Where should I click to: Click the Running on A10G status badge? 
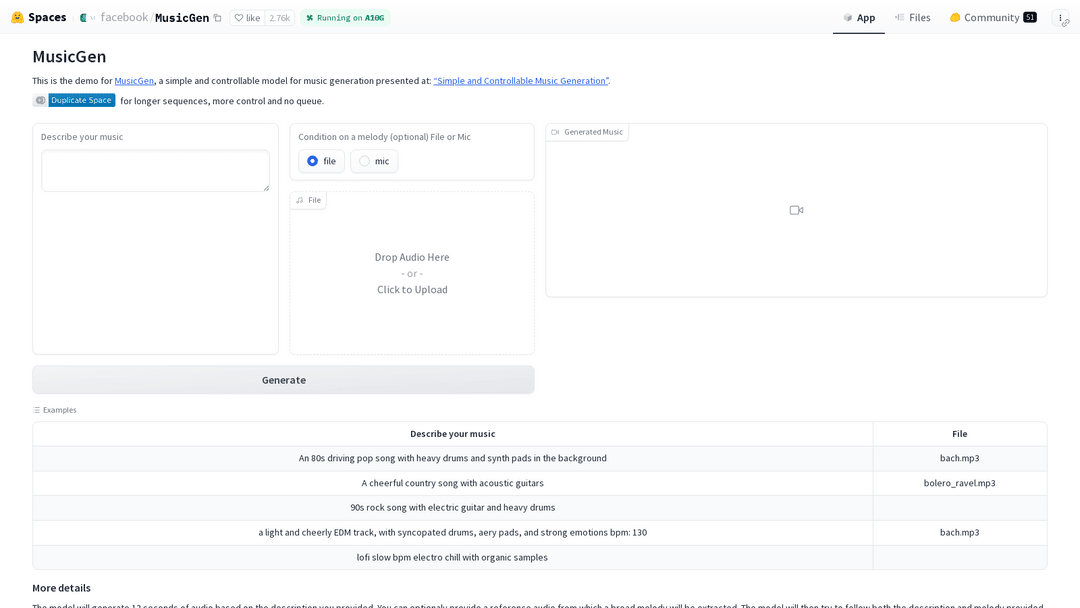(345, 18)
